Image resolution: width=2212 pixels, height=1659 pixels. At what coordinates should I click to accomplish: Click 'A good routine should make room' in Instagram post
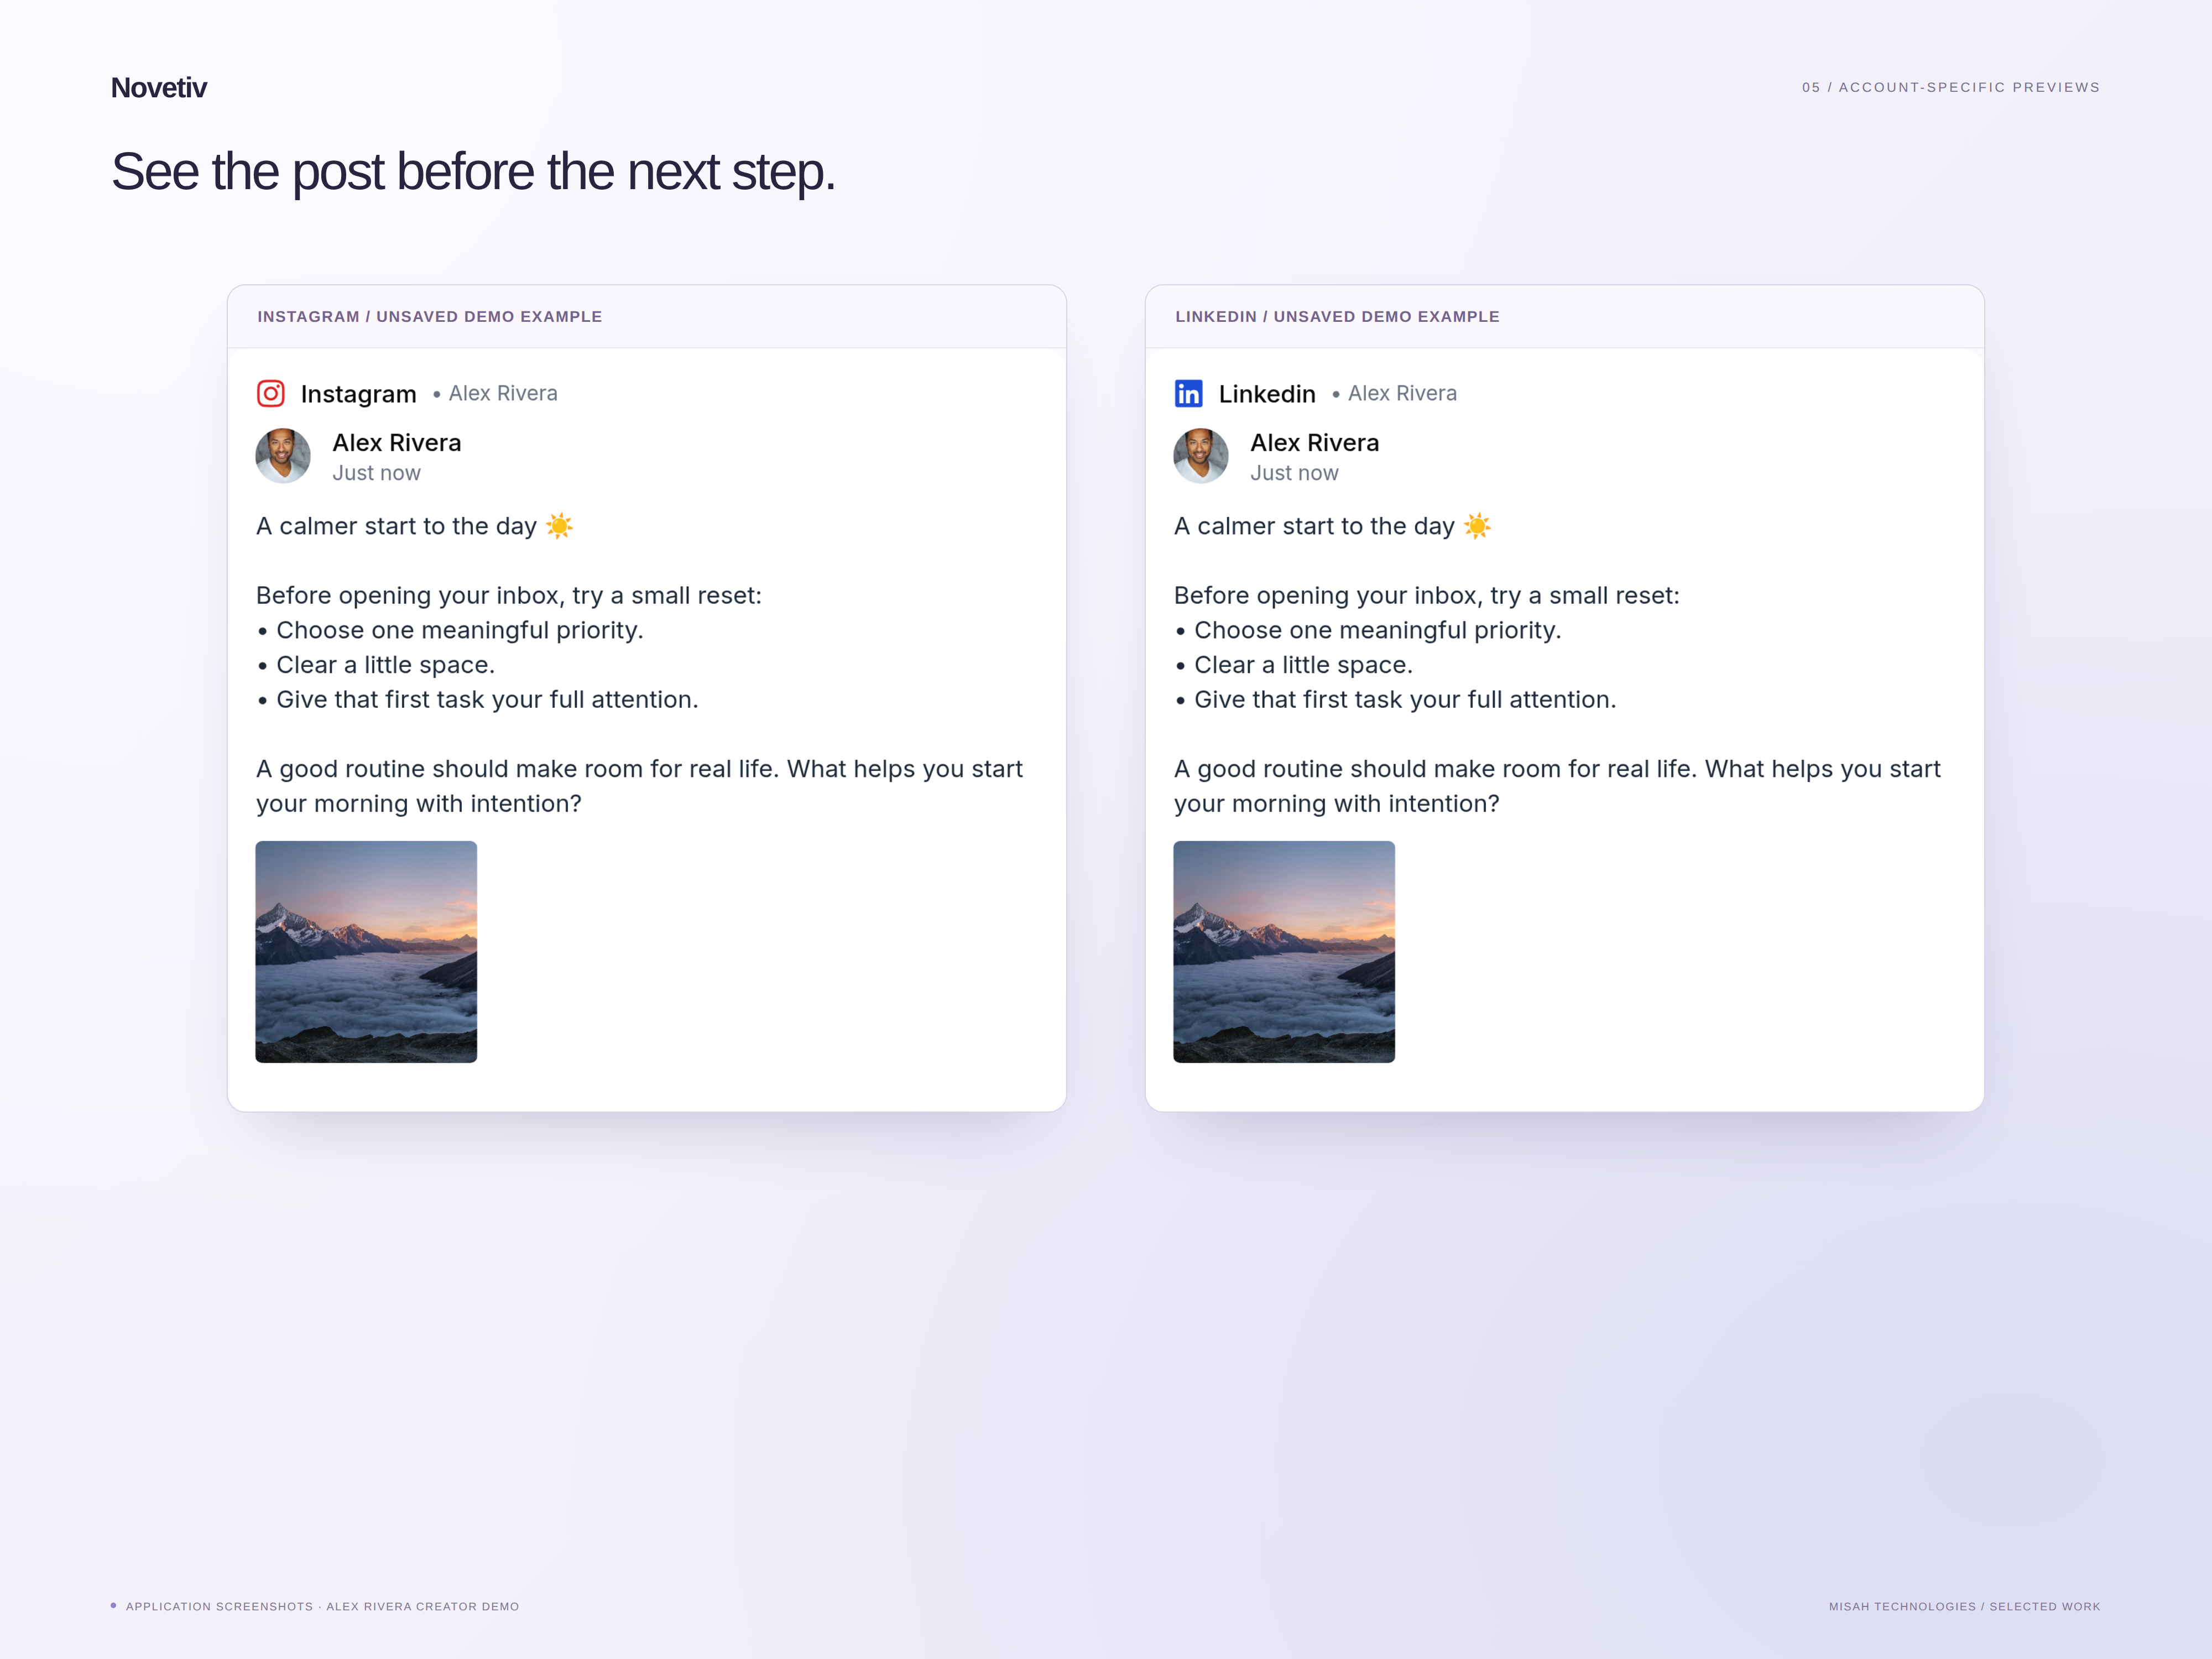tap(639, 769)
